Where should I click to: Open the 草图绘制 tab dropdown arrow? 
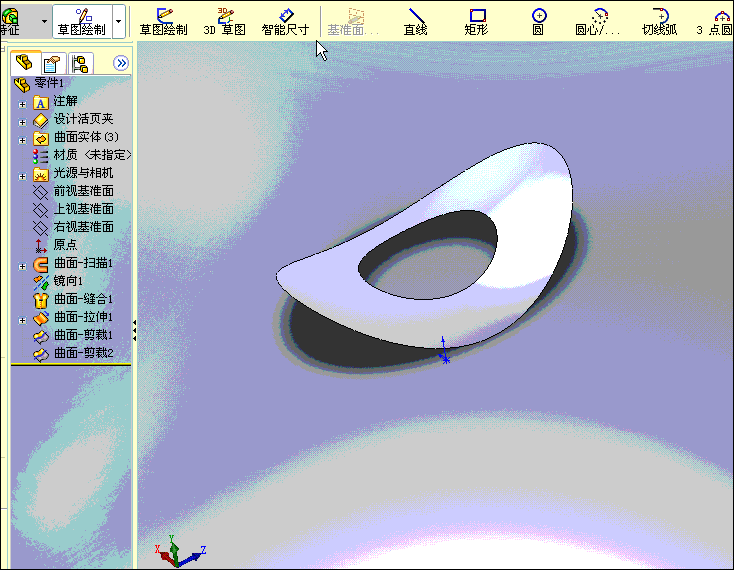click(118, 22)
